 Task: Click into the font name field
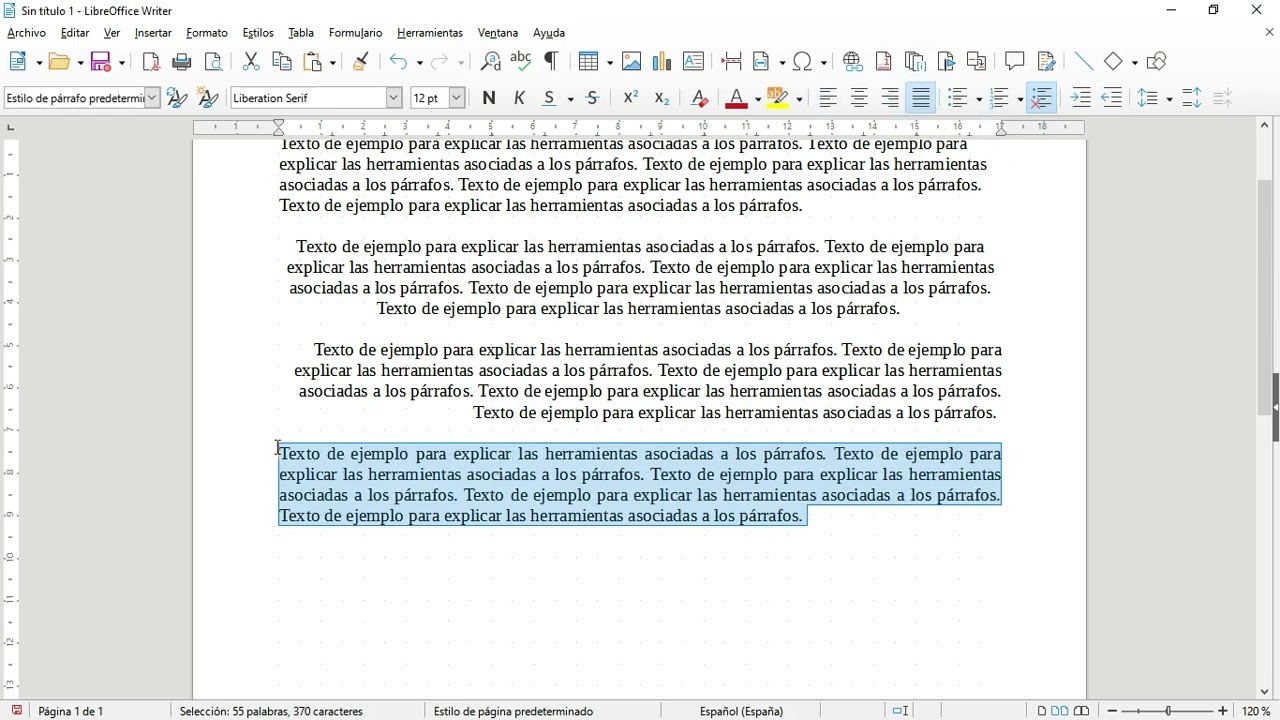308,98
